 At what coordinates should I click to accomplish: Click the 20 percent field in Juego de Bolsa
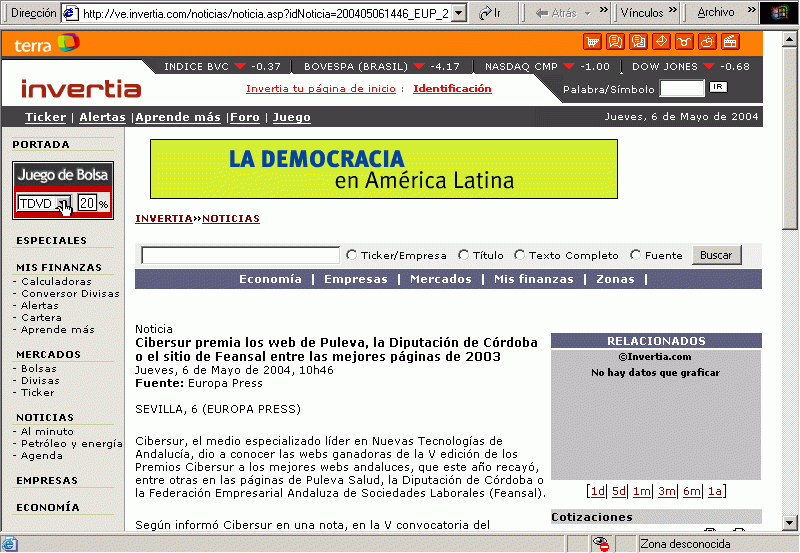87,203
